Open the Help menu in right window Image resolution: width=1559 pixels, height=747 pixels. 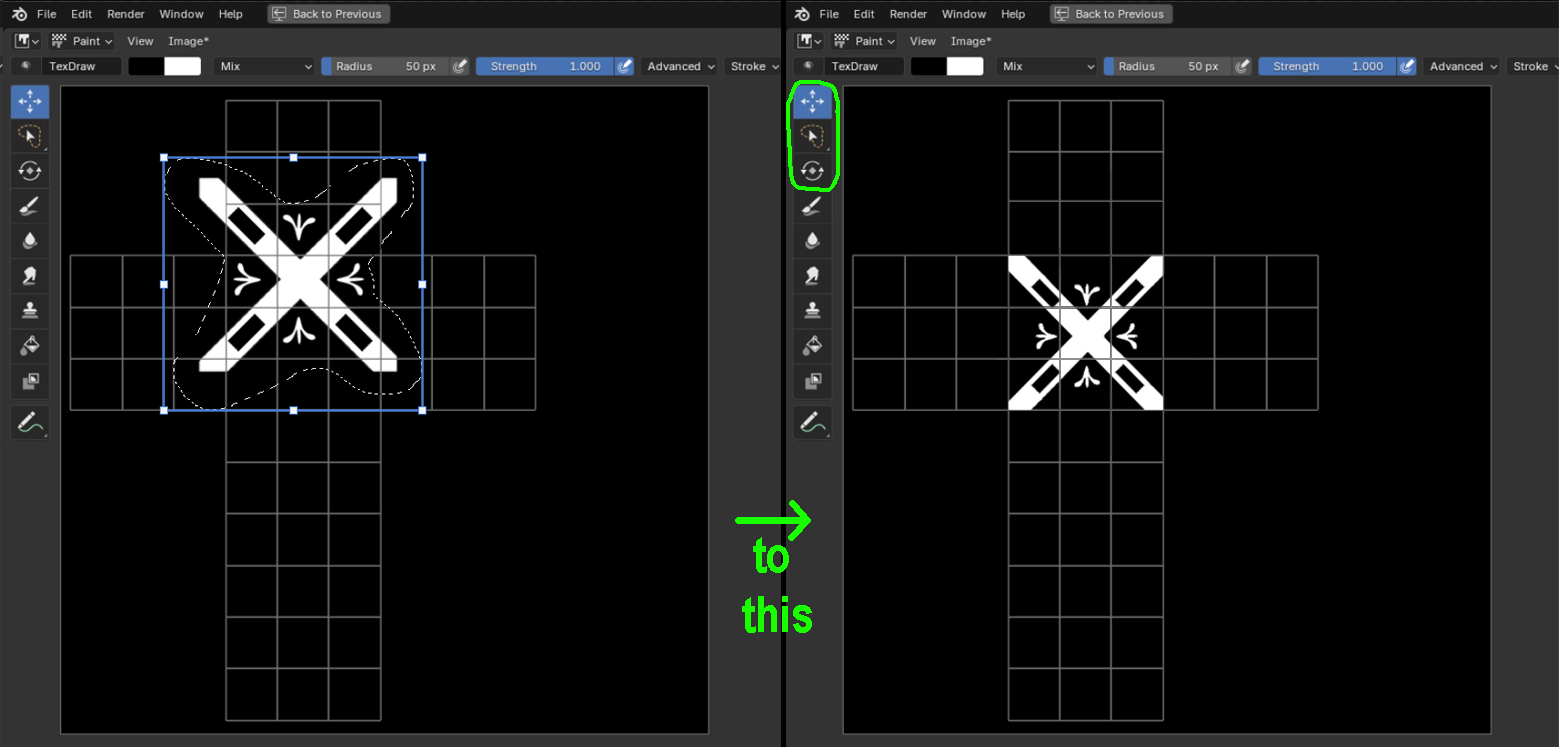1013,14
